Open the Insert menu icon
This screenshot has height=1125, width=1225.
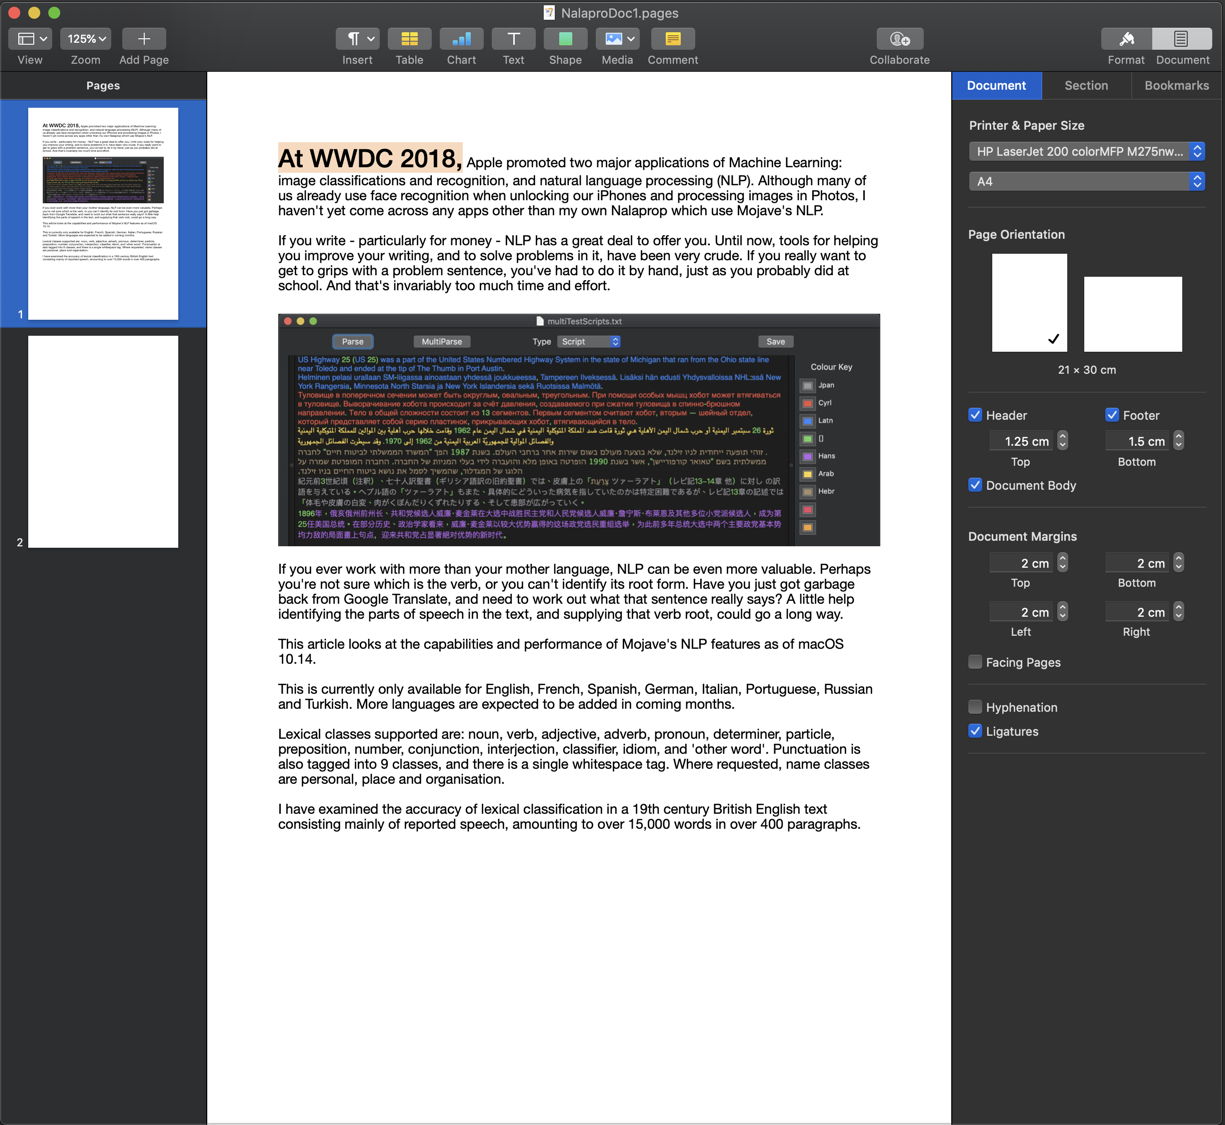pos(357,39)
